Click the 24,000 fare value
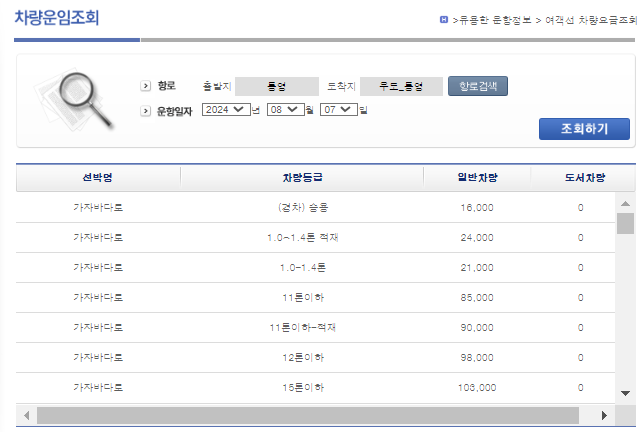This screenshot has height=432, width=644. 477,237
